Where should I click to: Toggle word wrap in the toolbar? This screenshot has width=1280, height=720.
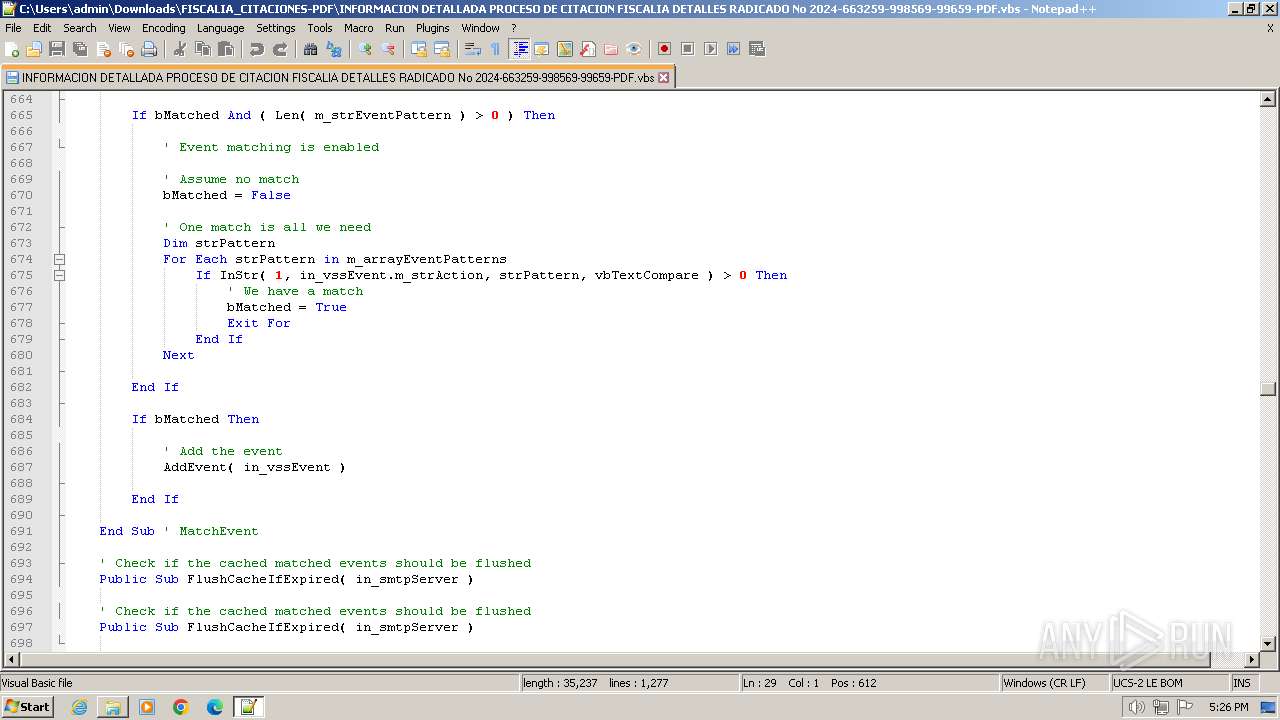tap(473, 49)
